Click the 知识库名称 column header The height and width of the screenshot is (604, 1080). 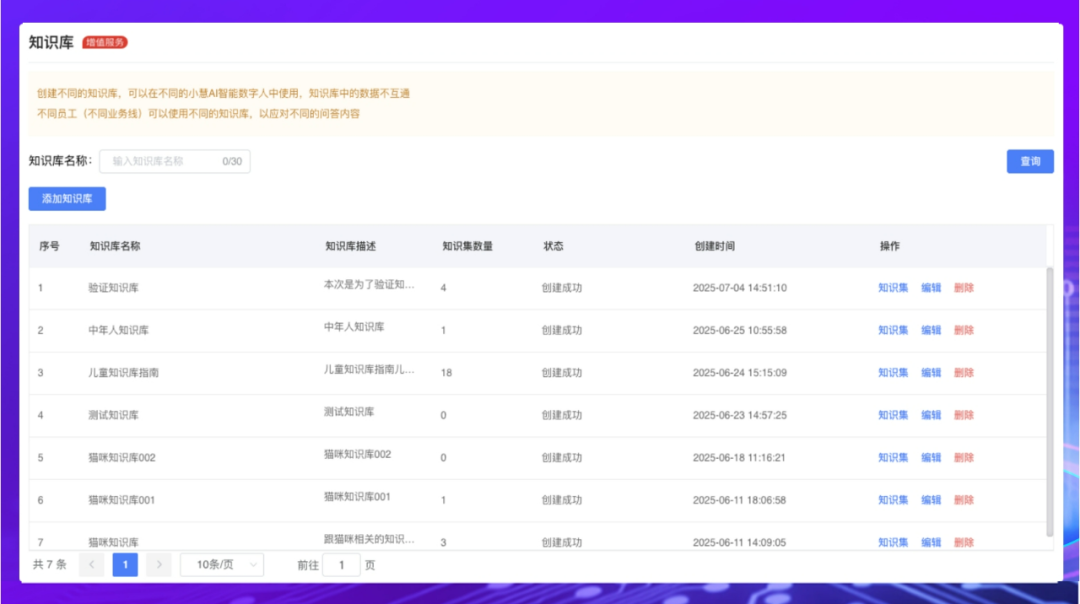coord(115,246)
